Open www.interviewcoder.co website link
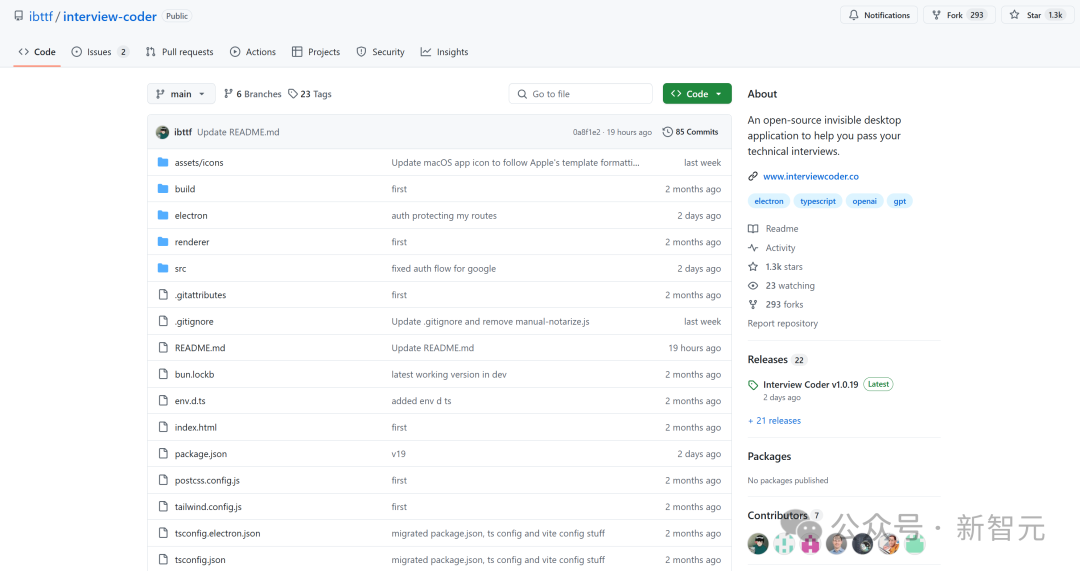Viewport: 1080px width, 571px height. pos(811,176)
